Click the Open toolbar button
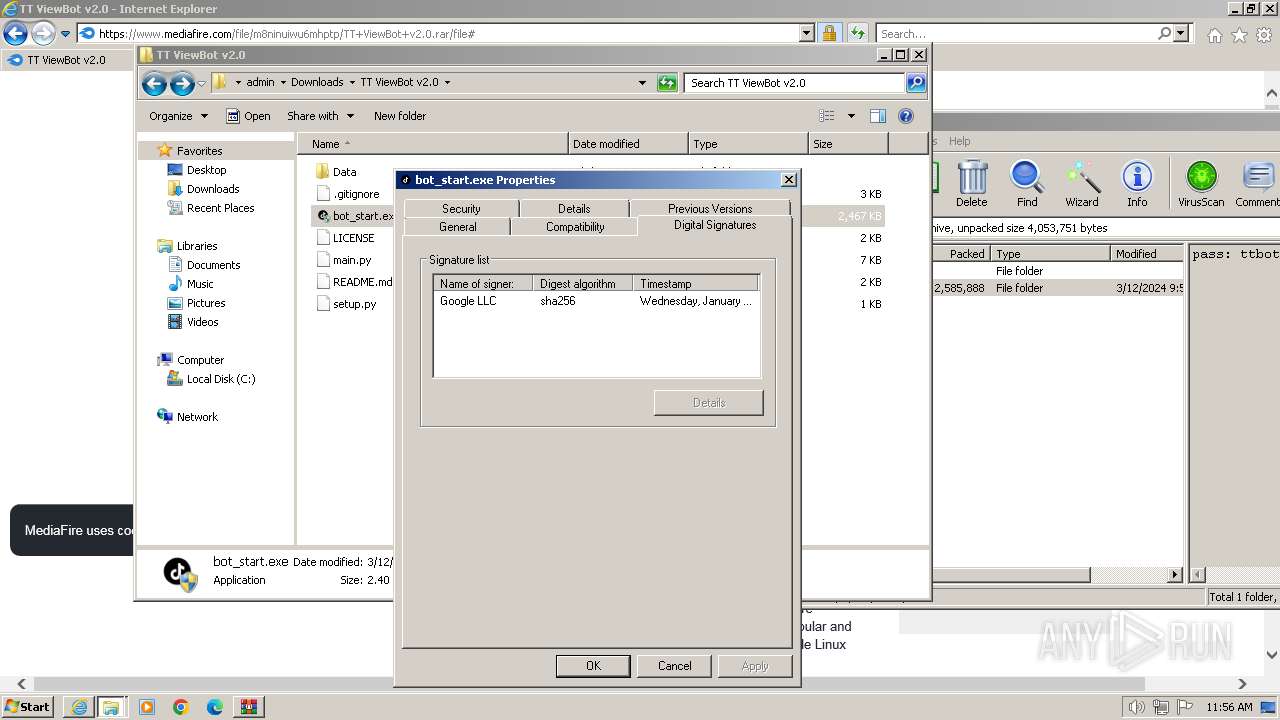 pyautogui.click(x=248, y=116)
